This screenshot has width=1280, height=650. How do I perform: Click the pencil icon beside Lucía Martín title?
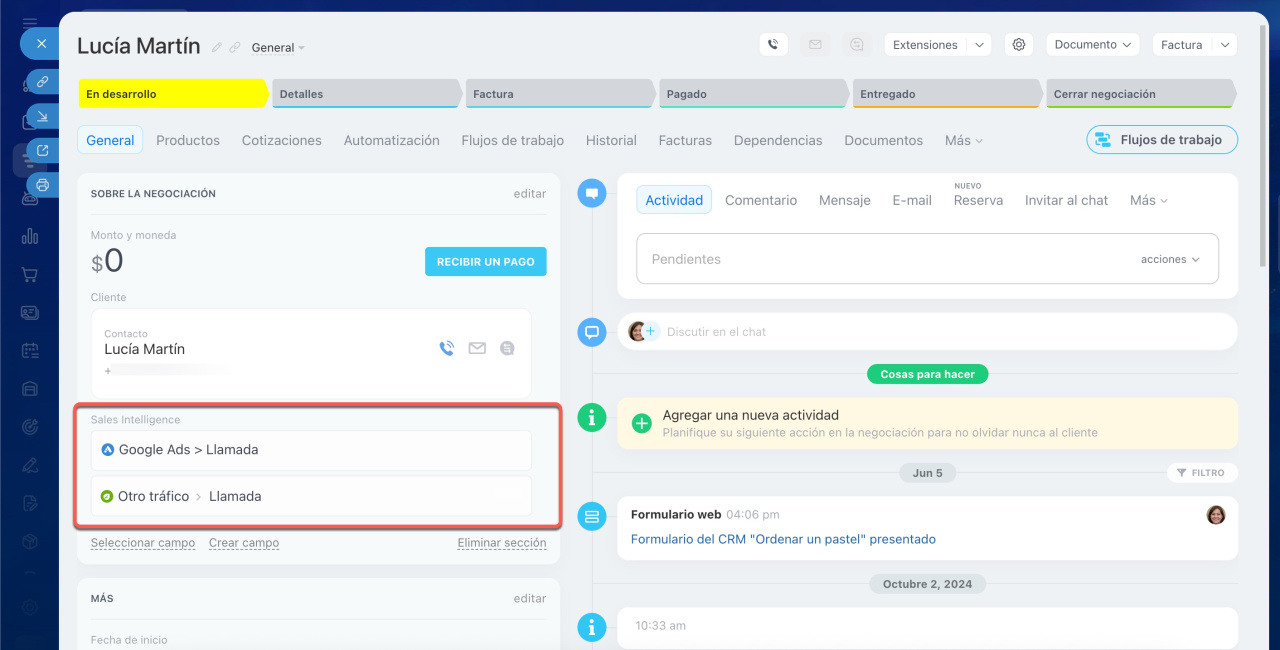217,48
